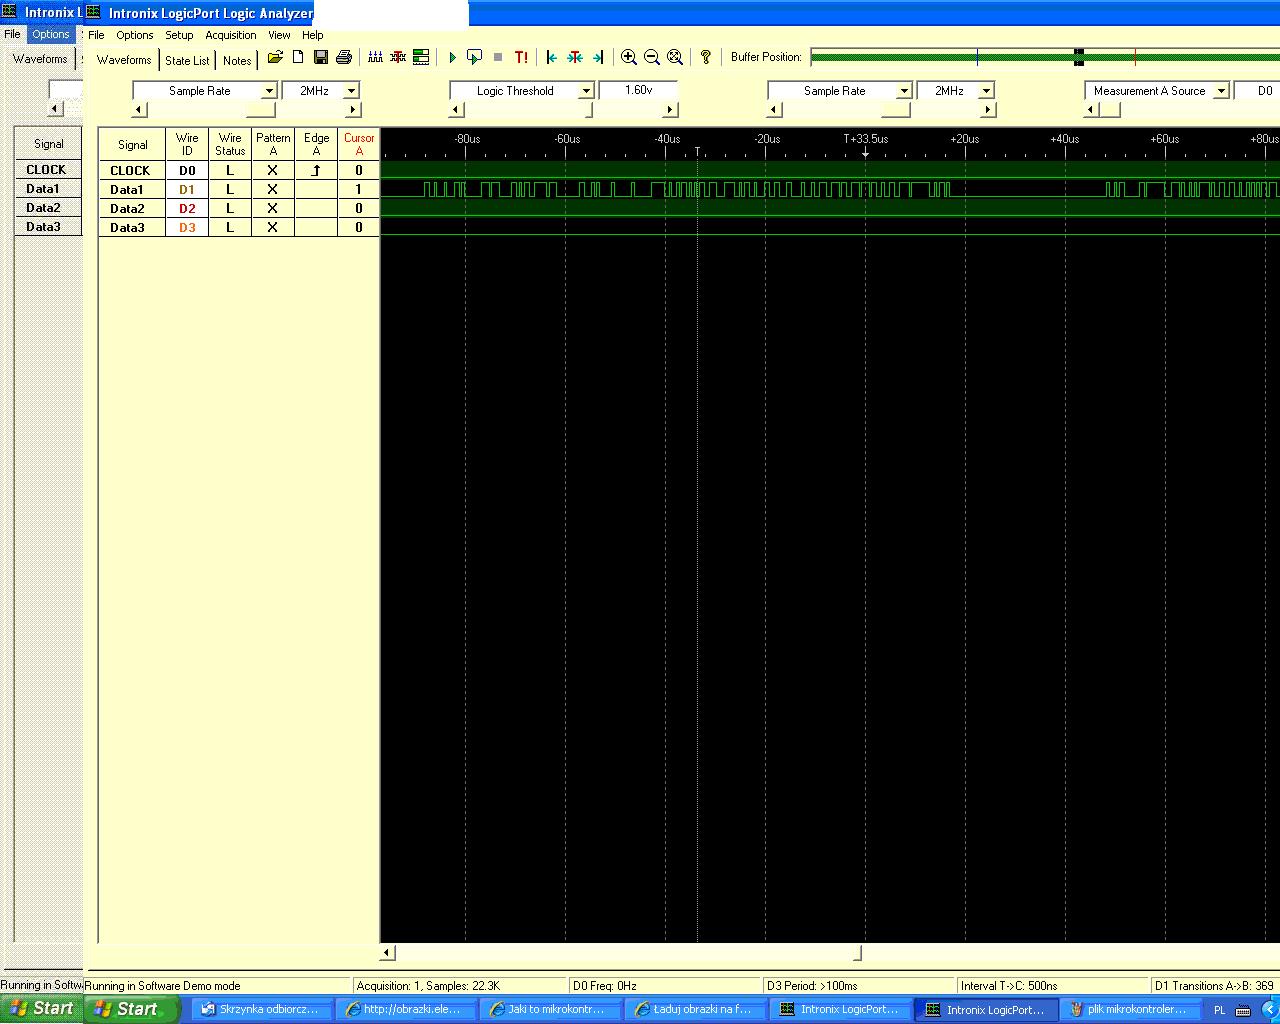Click the left scroll arrow under Logic Threshold

pyautogui.click(x=457, y=110)
